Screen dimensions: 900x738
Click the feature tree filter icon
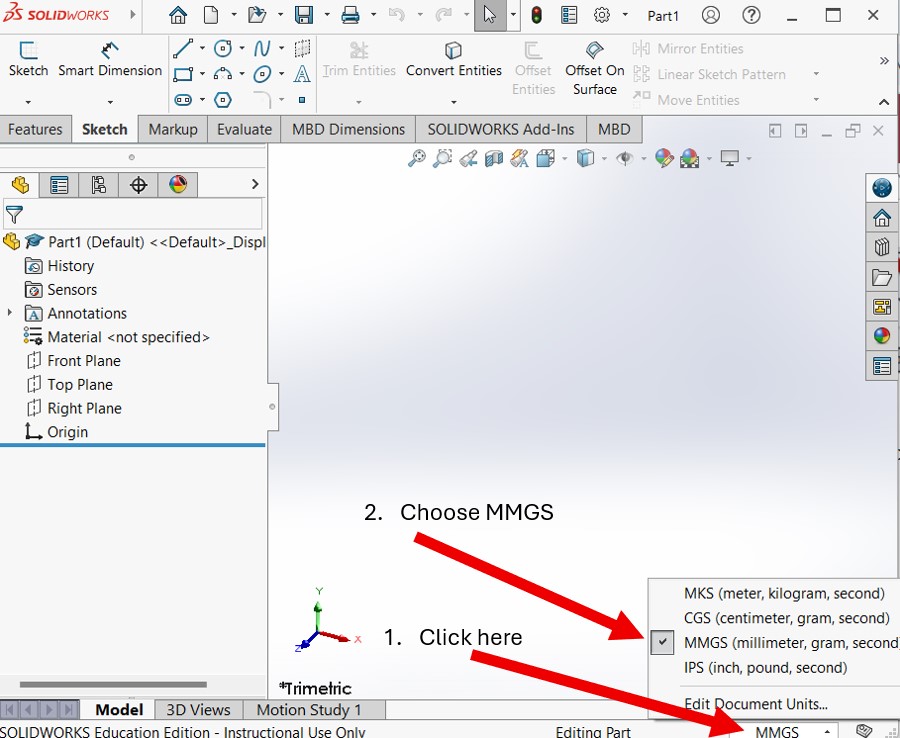[14, 215]
